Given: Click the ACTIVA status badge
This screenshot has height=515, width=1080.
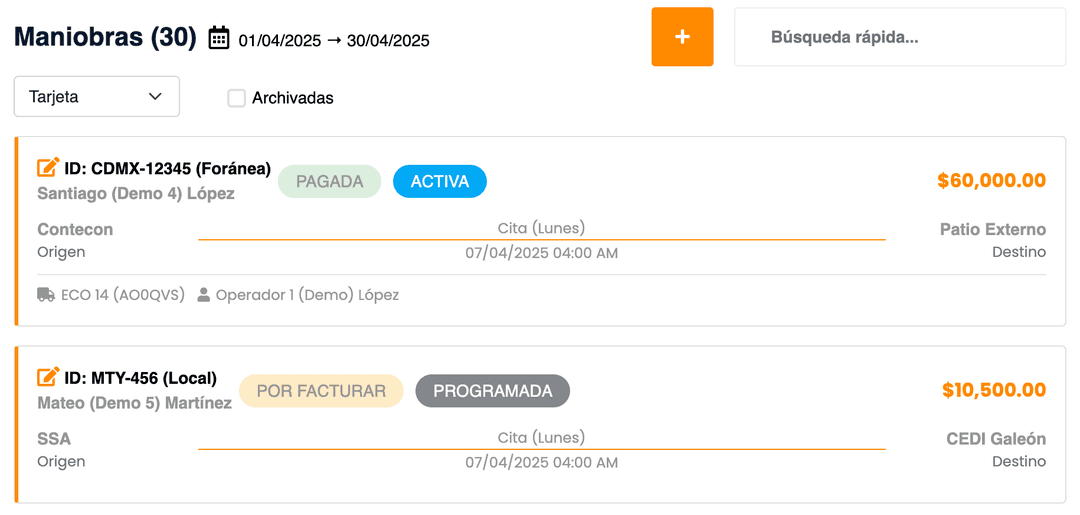Looking at the screenshot, I should pyautogui.click(x=440, y=182).
